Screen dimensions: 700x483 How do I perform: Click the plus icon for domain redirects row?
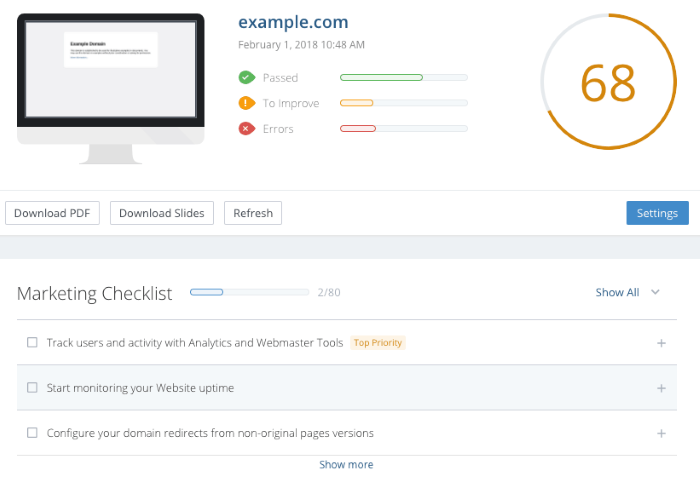pyautogui.click(x=661, y=433)
